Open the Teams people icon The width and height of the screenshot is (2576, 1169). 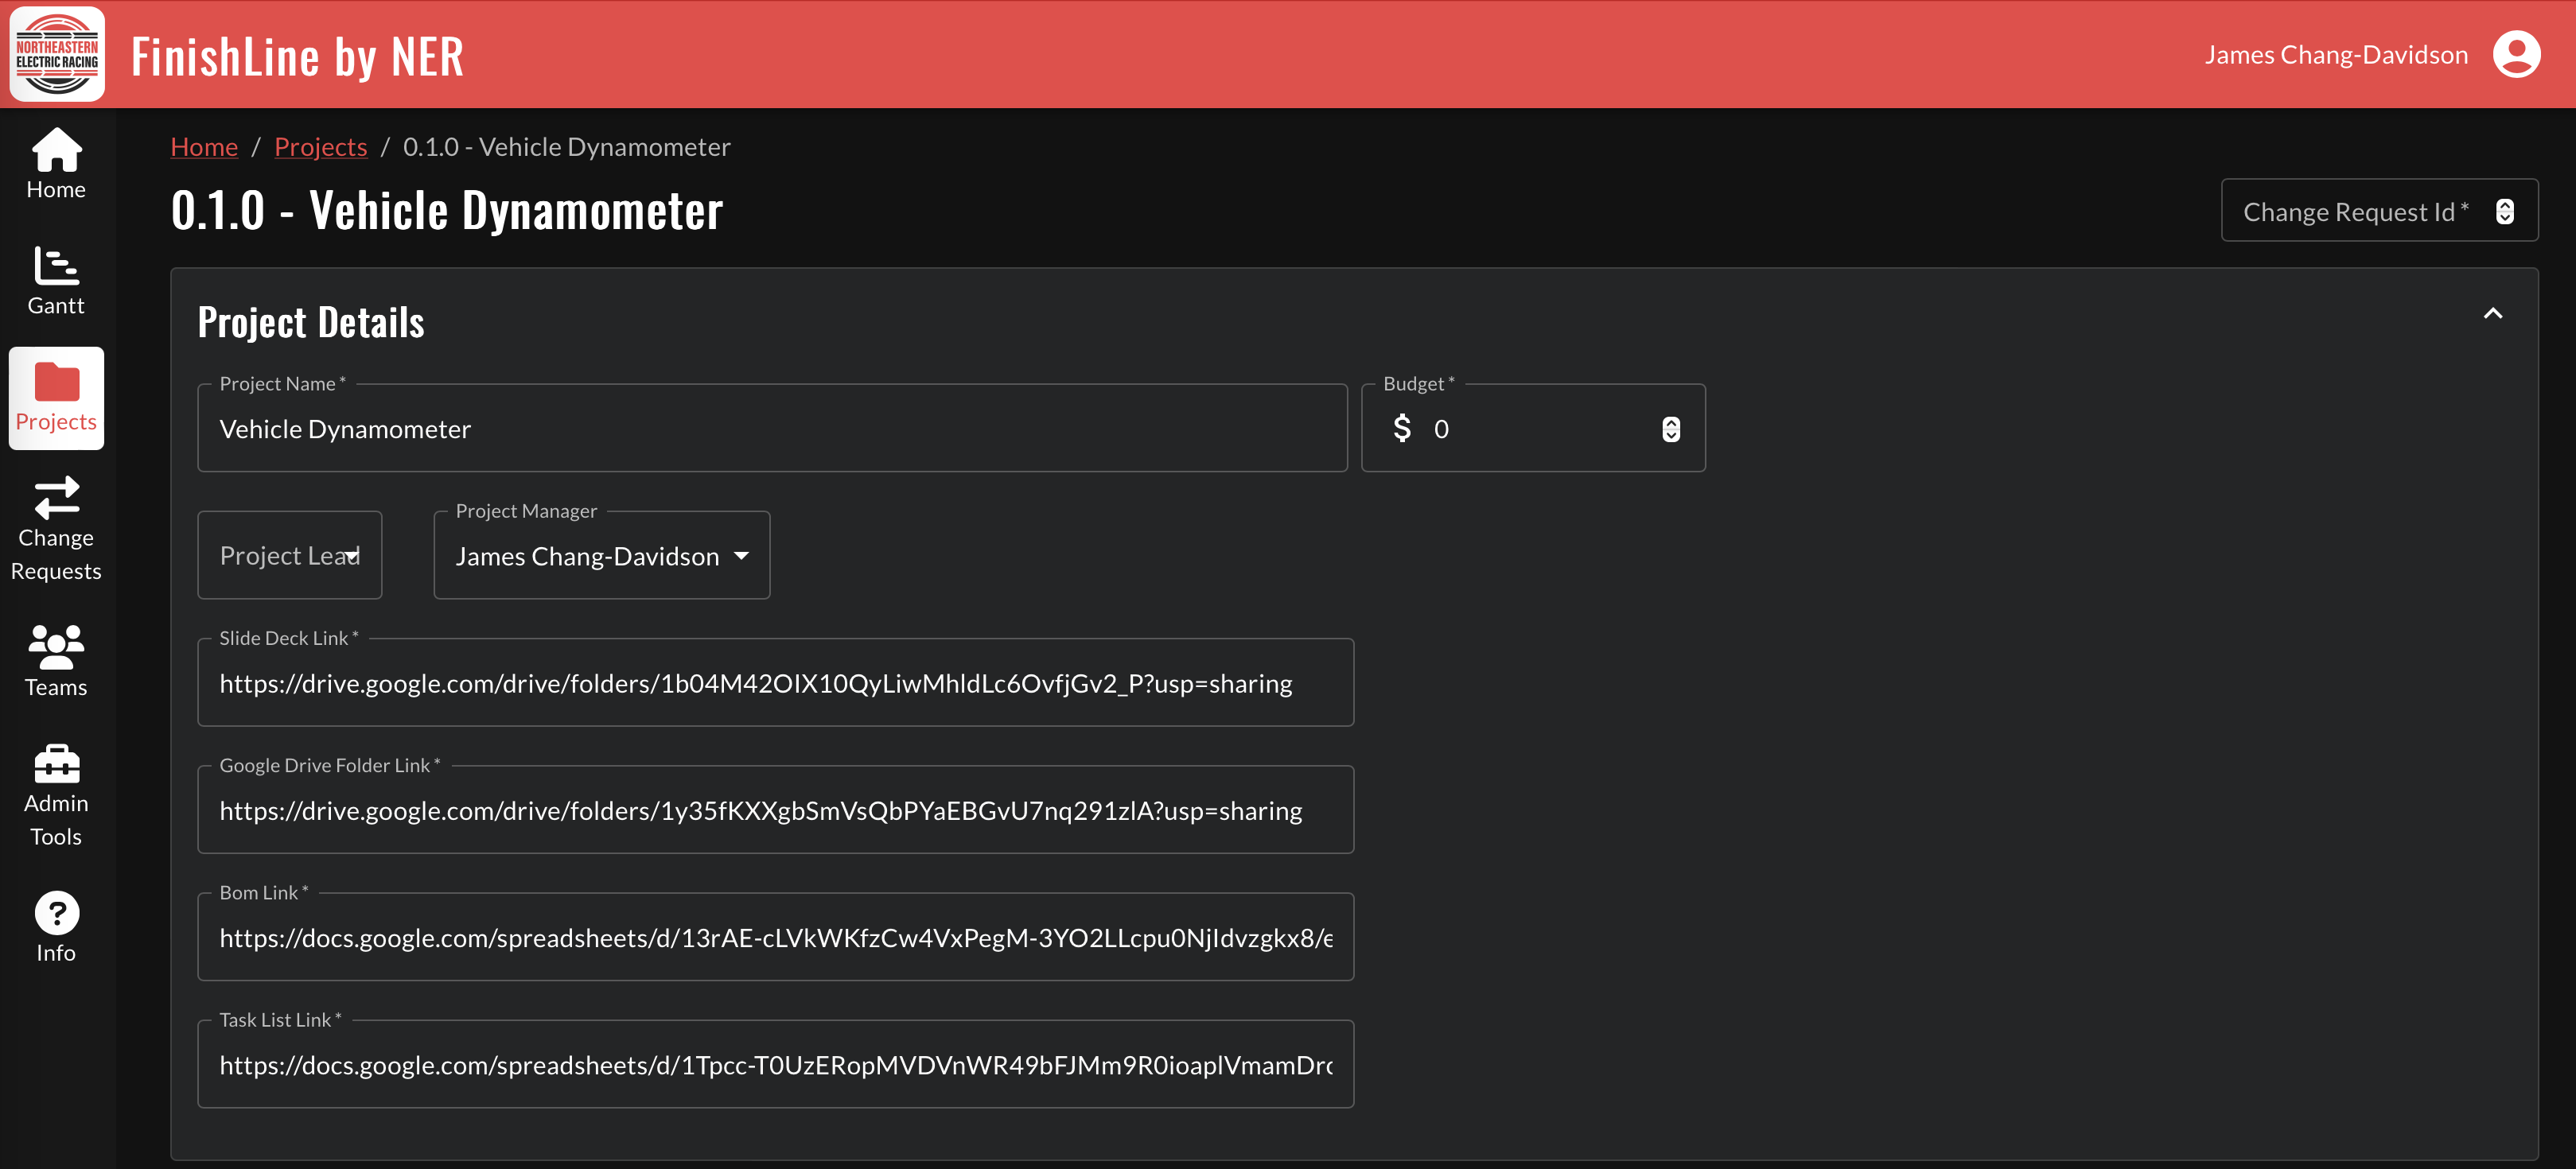[x=57, y=647]
